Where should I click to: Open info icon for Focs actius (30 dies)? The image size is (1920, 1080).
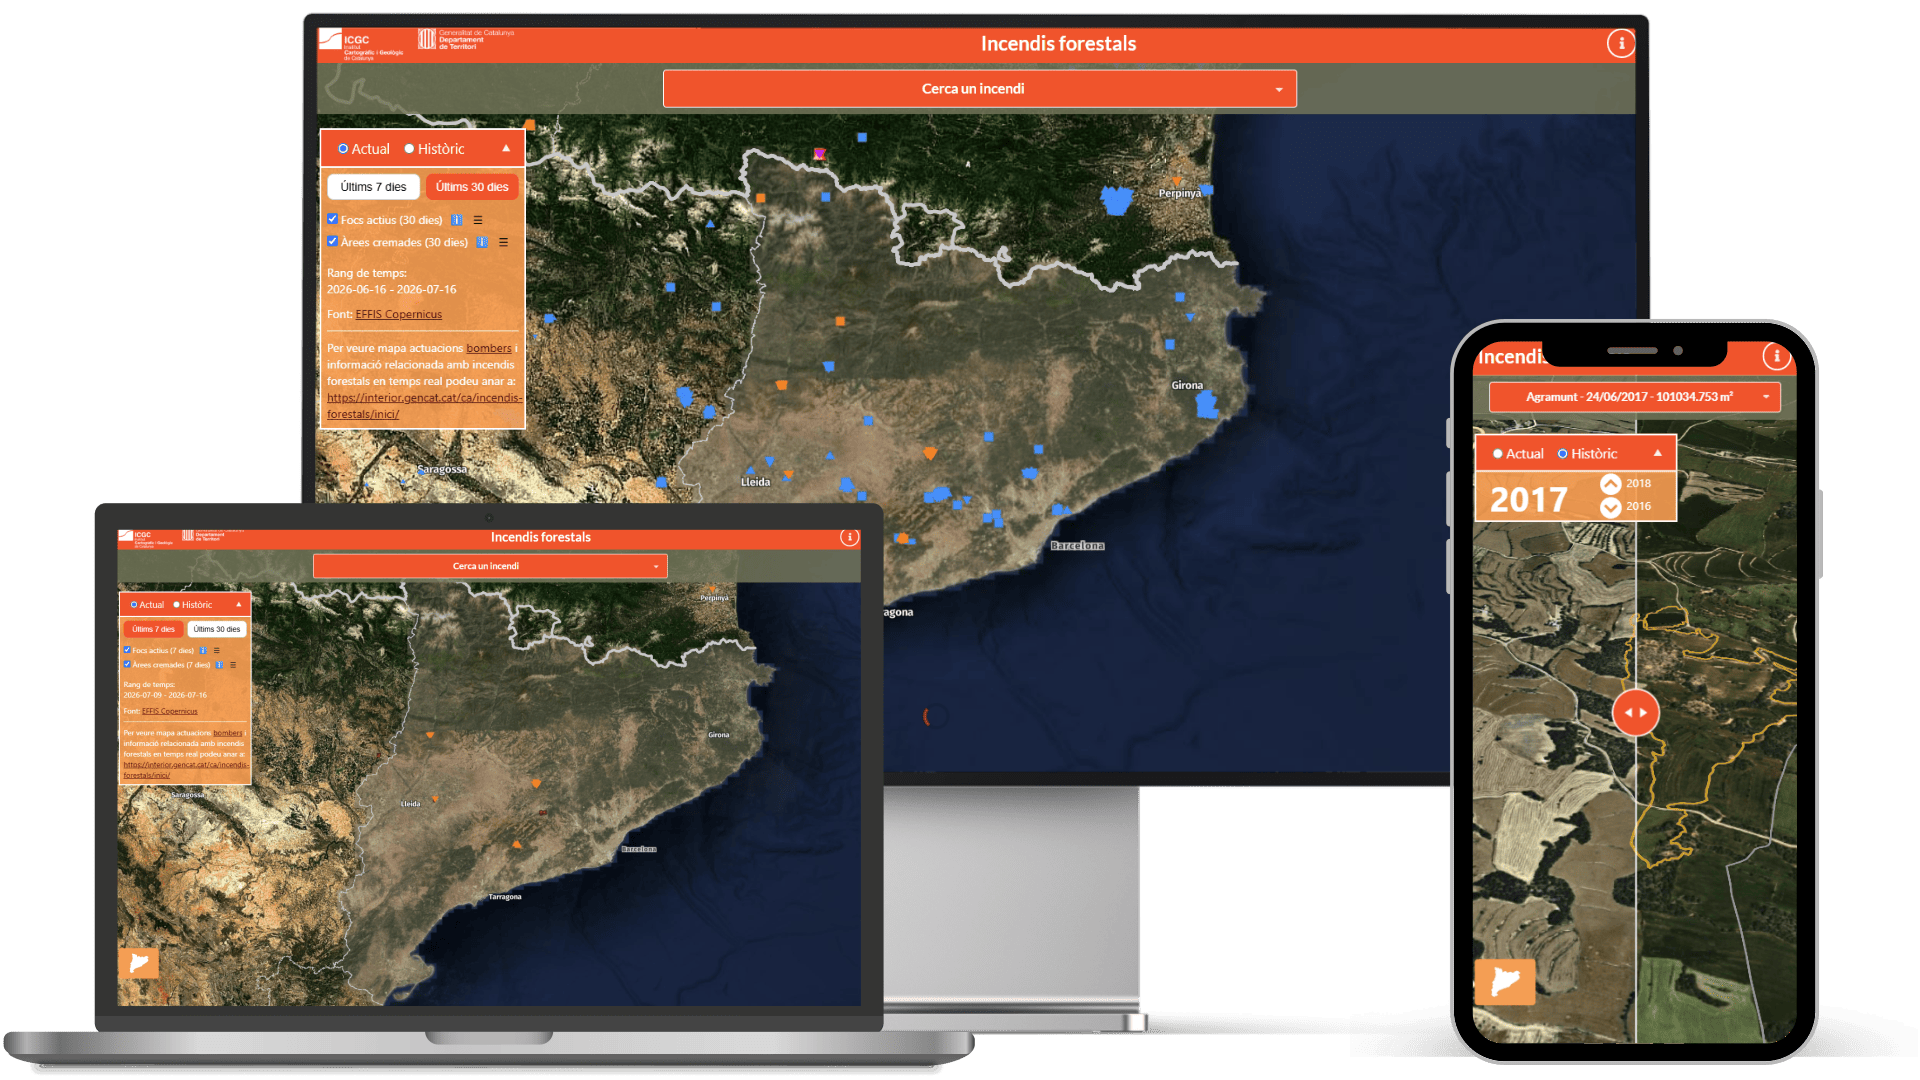(x=456, y=220)
